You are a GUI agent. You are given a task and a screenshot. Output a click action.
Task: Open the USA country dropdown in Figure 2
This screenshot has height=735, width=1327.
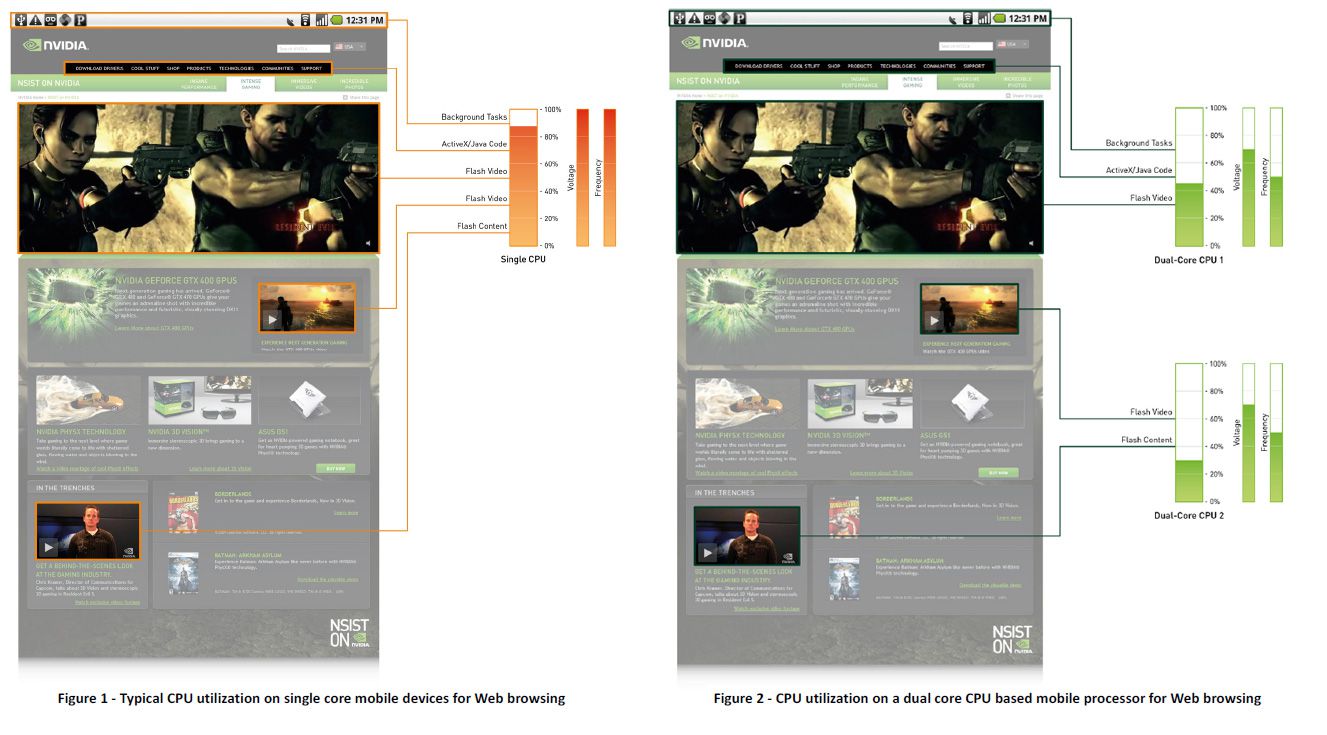1012,44
